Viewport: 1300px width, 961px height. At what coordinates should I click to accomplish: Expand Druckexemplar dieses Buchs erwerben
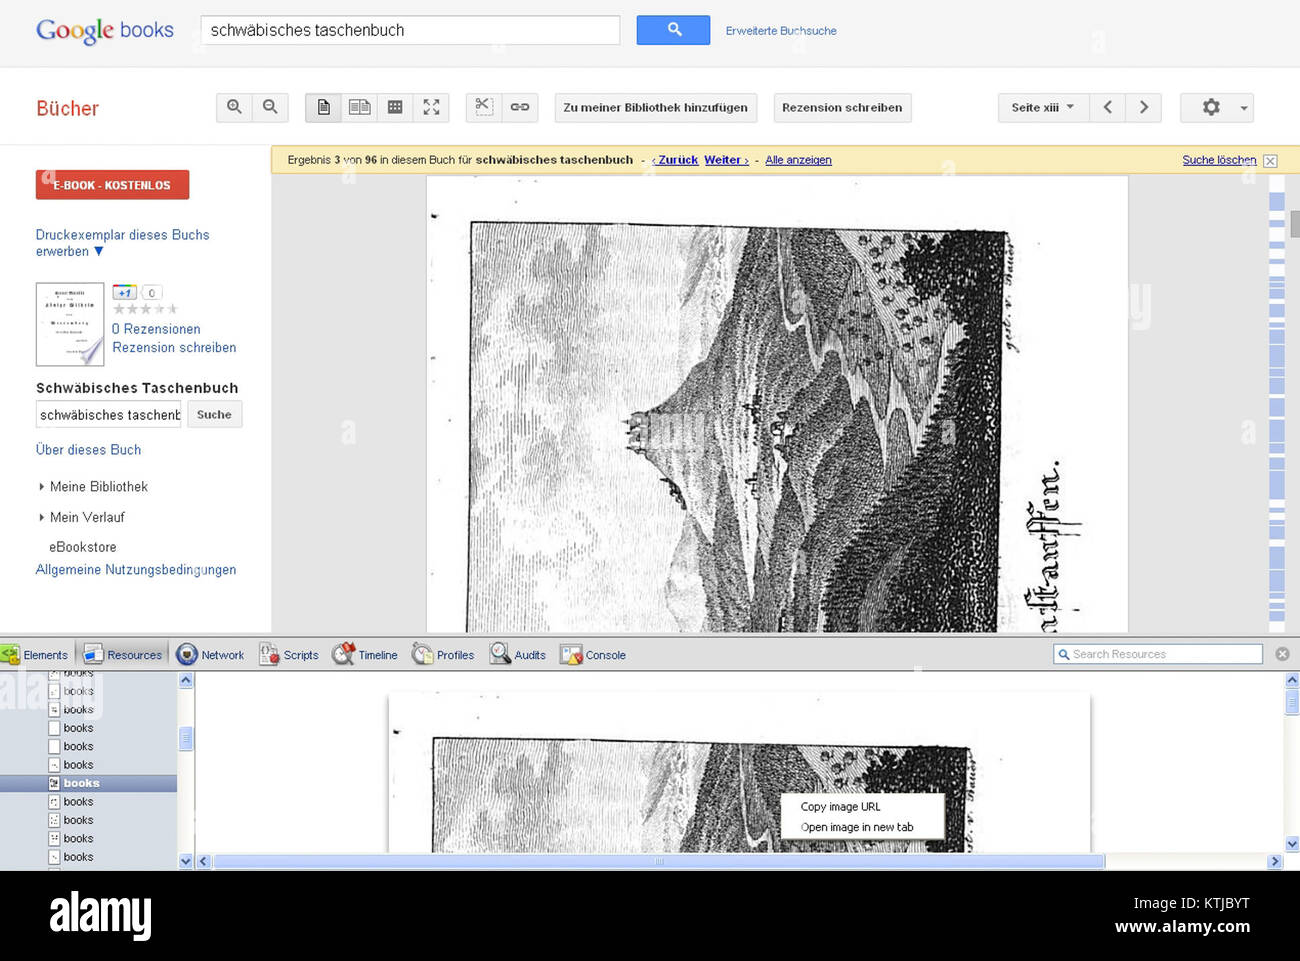[x=122, y=243]
